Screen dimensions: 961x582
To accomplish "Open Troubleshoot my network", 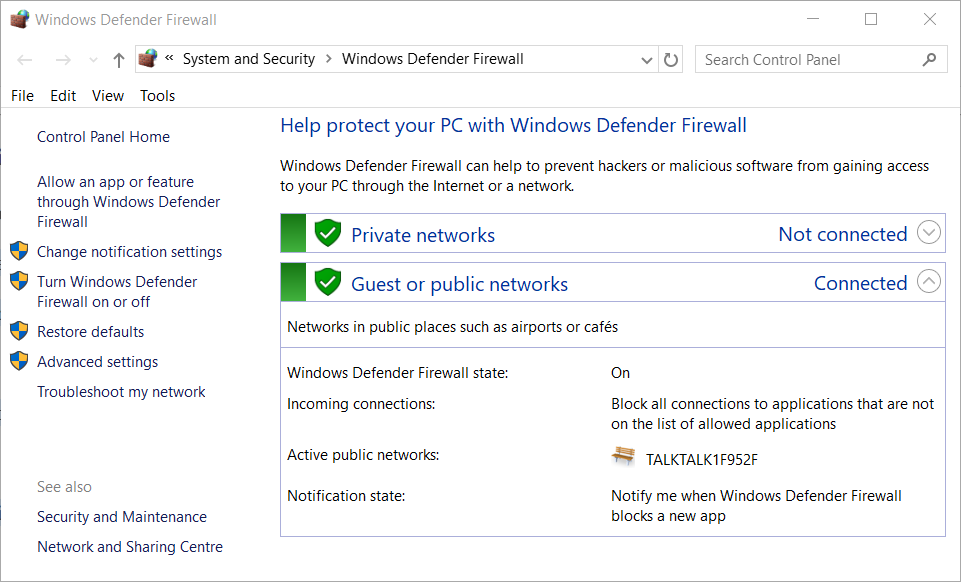I will point(121,392).
